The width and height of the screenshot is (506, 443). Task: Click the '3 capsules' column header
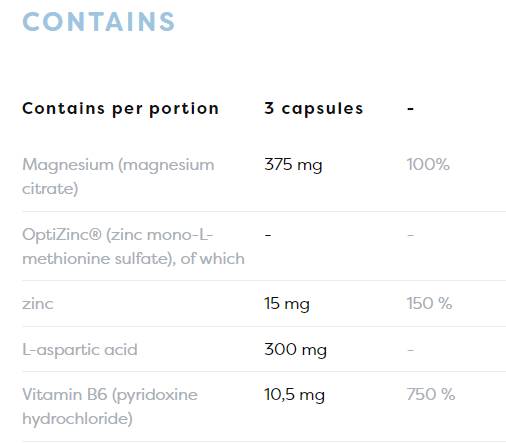pyautogui.click(x=314, y=109)
